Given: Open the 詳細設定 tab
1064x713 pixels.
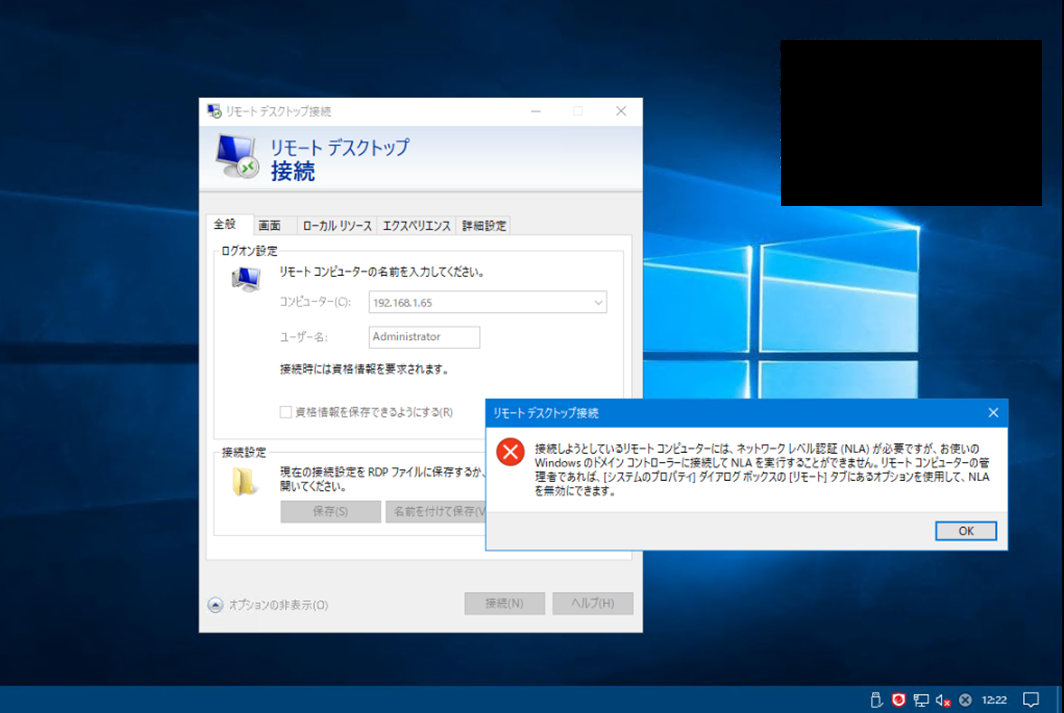Looking at the screenshot, I should pos(483,226).
